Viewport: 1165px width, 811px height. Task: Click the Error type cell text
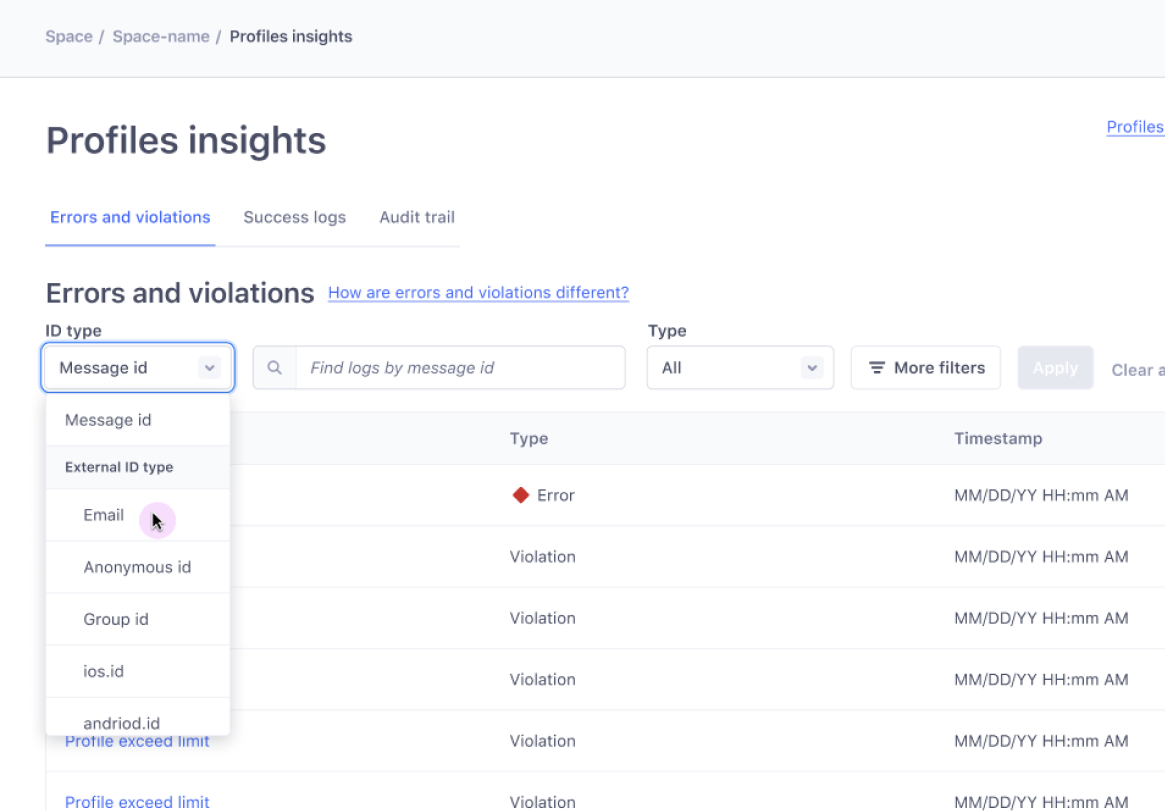tap(556, 495)
